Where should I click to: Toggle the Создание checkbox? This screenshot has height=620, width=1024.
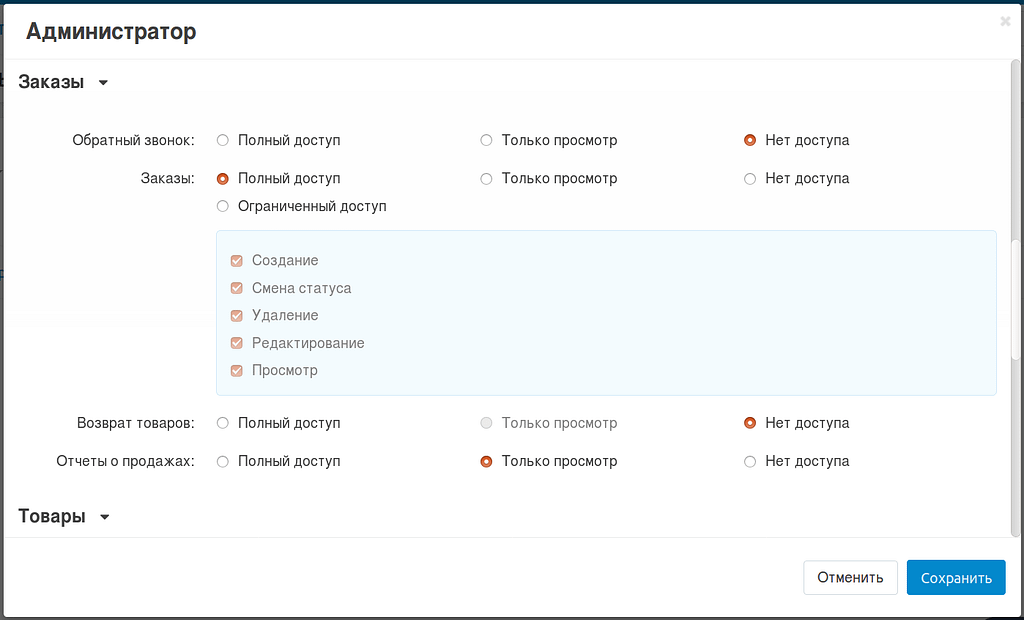point(237,261)
